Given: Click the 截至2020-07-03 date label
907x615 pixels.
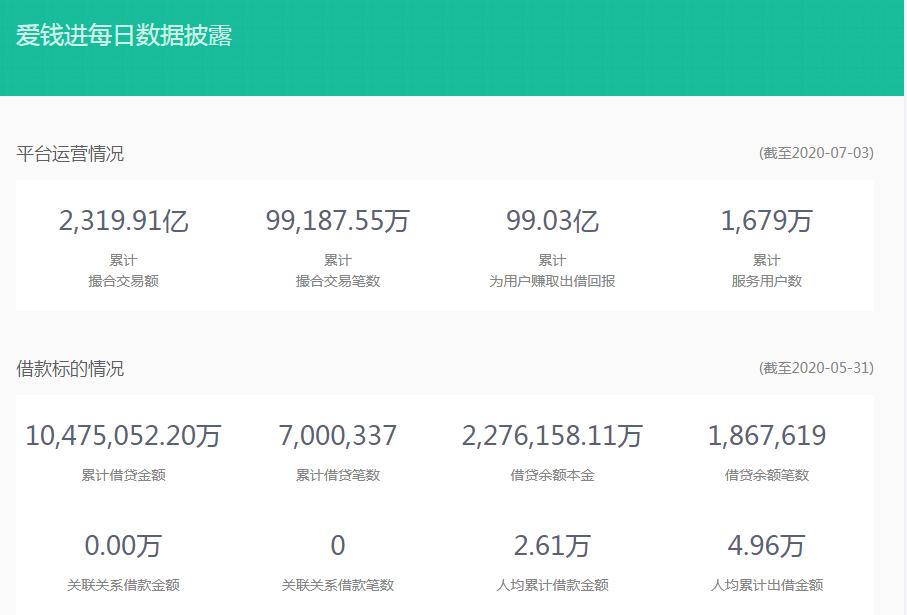Looking at the screenshot, I should tap(817, 153).
